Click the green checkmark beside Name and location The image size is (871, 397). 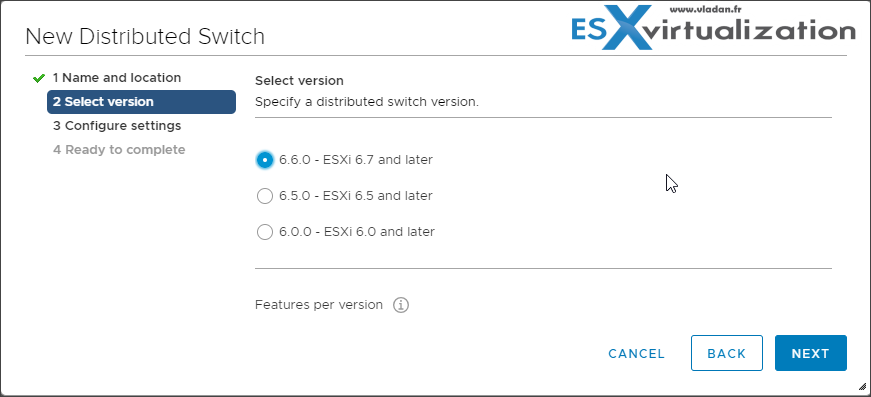38,78
